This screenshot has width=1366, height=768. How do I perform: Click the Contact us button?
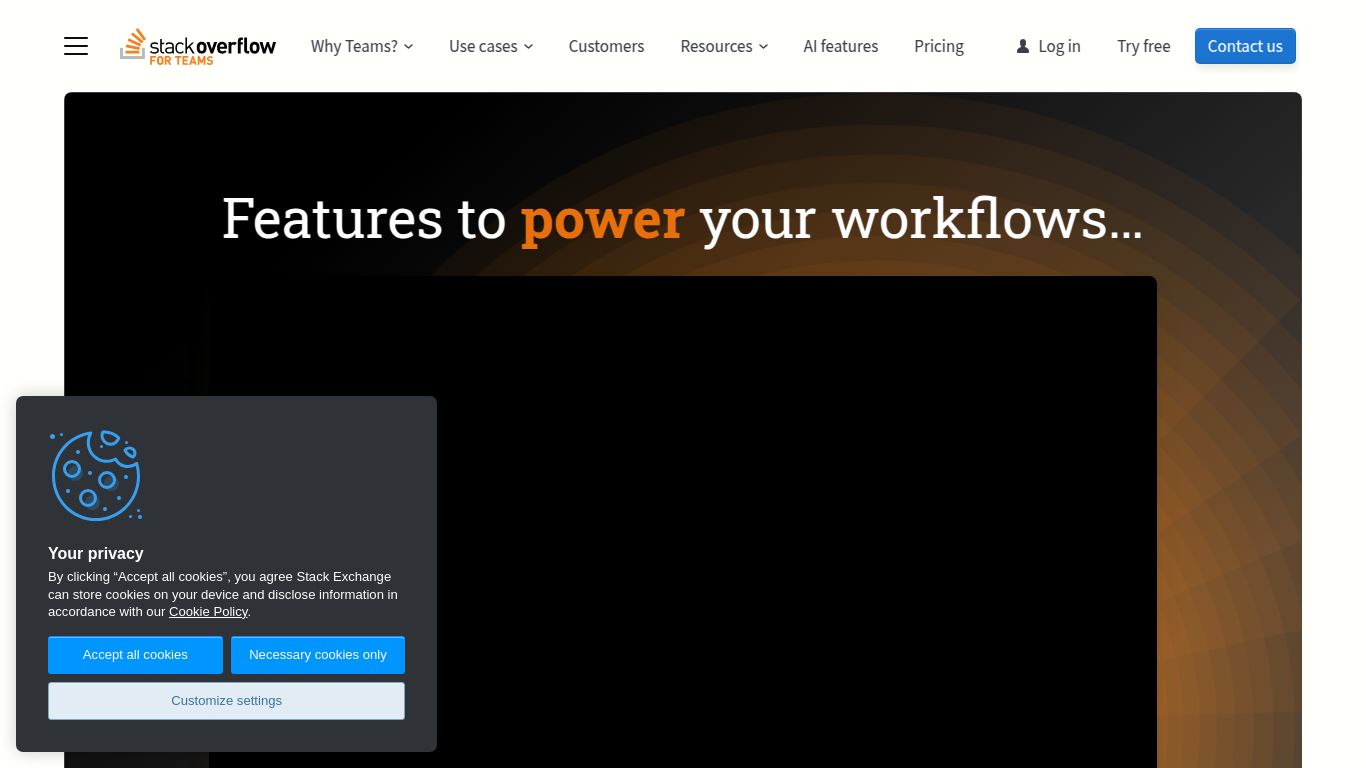pyautogui.click(x=1245, y=46)
